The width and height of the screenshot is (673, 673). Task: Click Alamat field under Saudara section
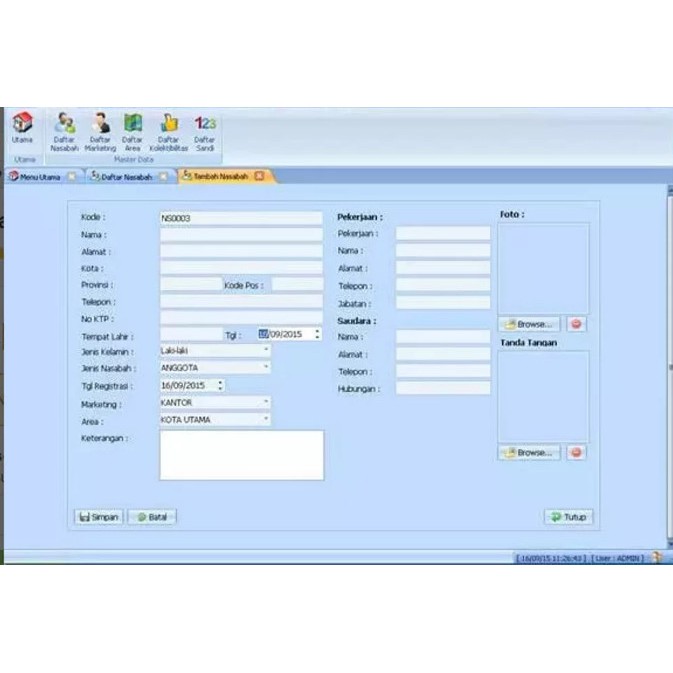pyautogui.click(x=443, y=354)
